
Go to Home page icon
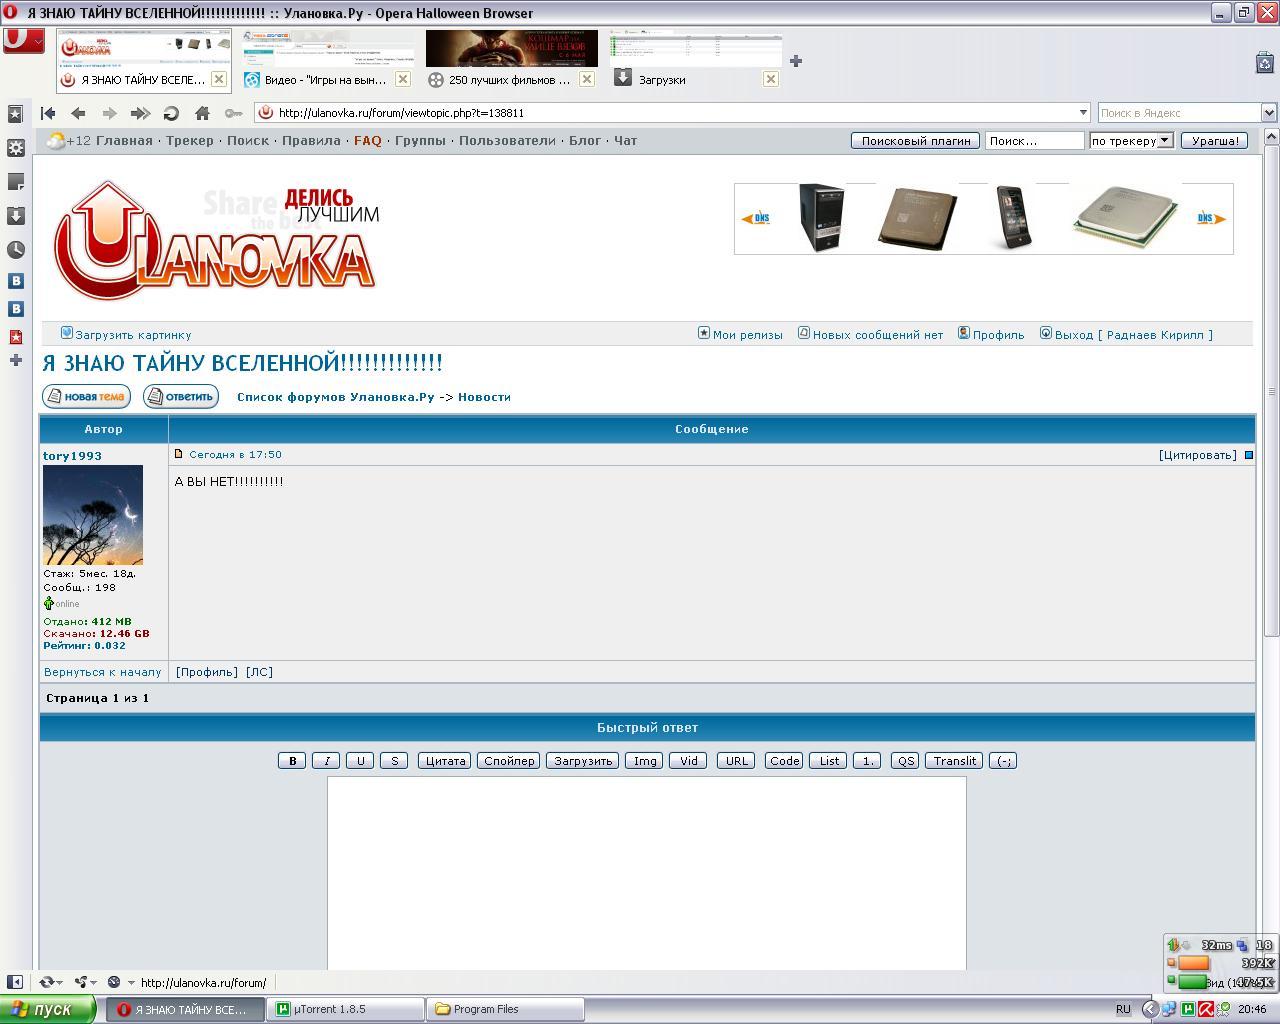pos(202,113)
